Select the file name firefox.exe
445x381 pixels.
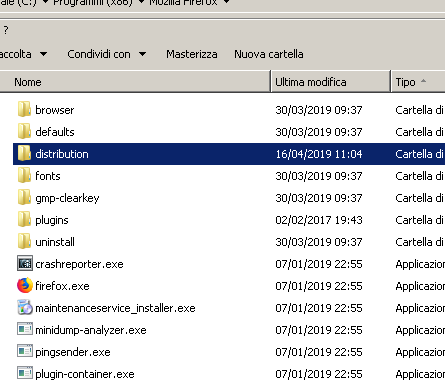tap(62, 286)
